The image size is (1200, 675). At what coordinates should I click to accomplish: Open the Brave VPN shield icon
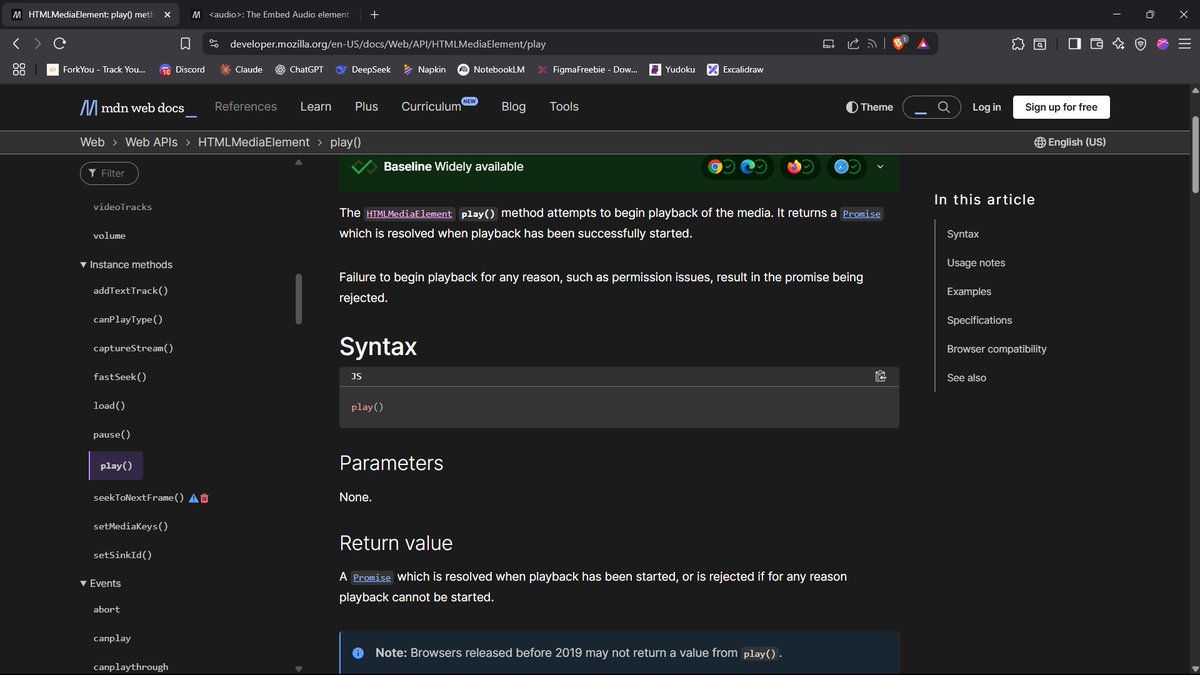(x=1140, y=44)
